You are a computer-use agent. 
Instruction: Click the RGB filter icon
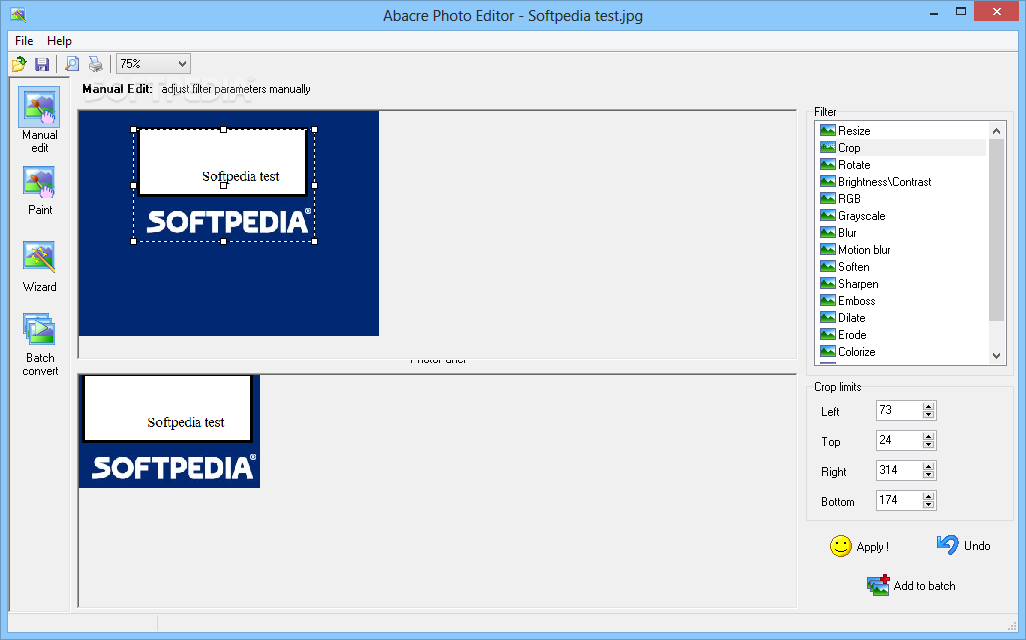(828, 198)
